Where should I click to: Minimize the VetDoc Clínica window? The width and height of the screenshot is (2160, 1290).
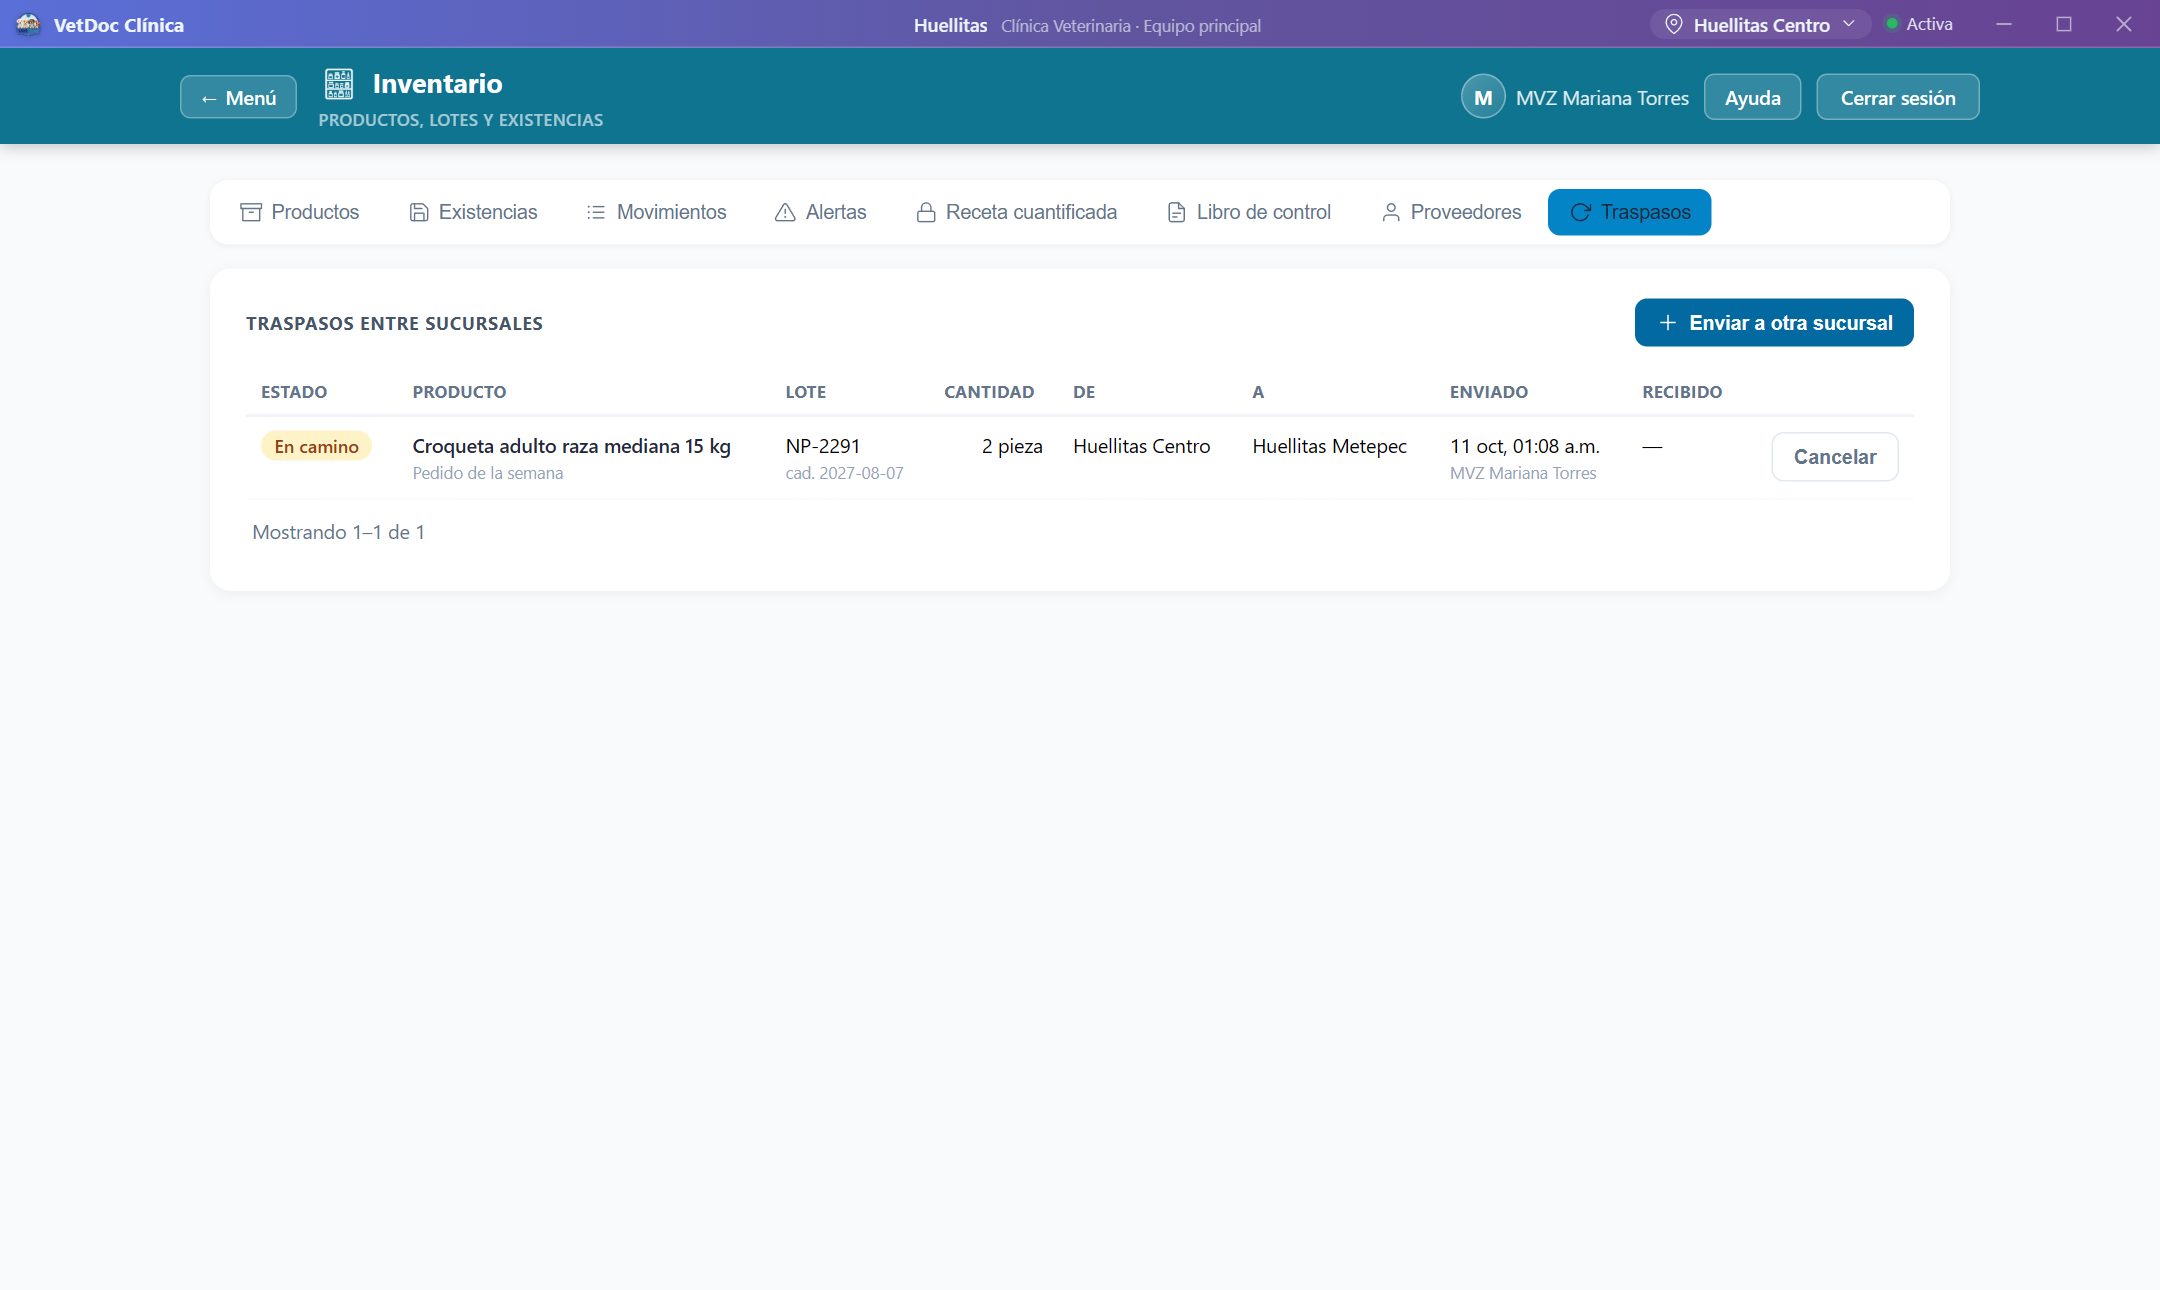(x=2004, y=24)
